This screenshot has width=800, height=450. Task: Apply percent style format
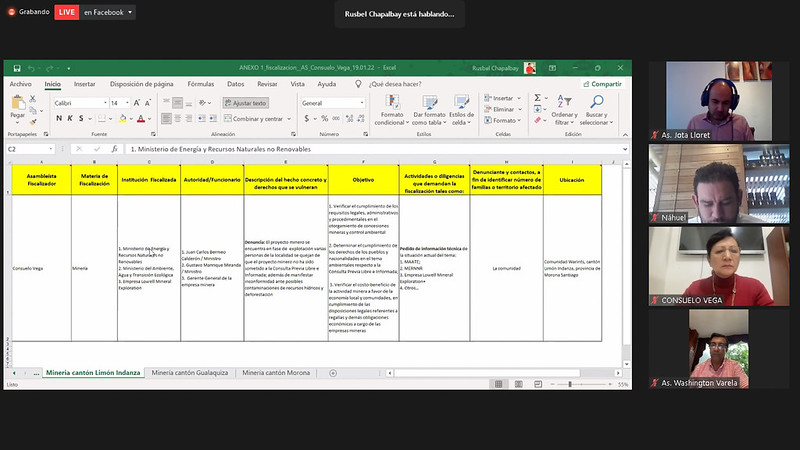pyautogui.click(x=324, y=118)
